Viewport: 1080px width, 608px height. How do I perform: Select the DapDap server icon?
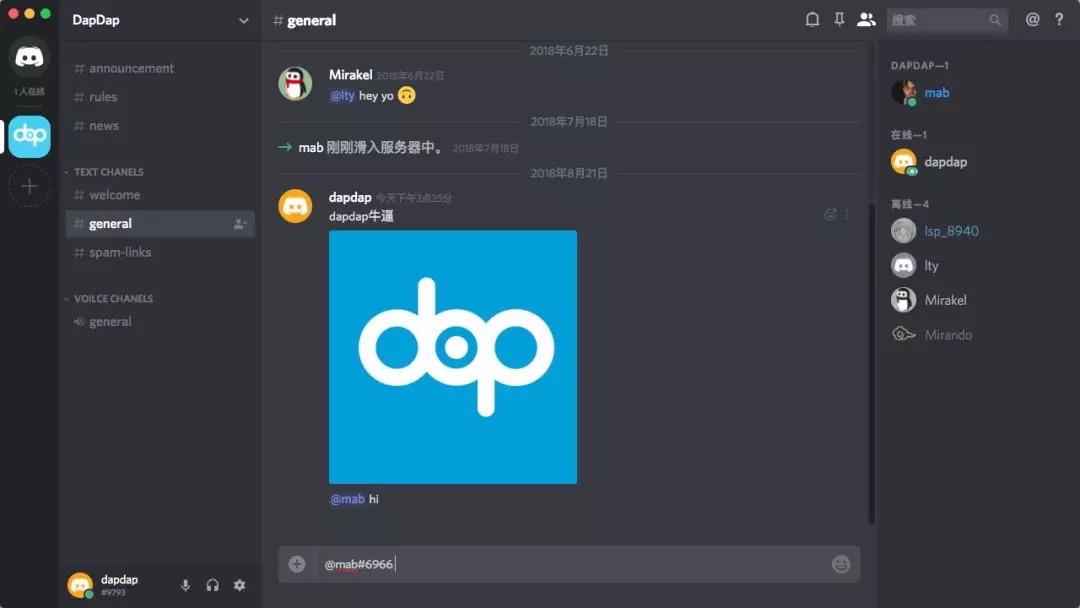(x=29, y=136)
